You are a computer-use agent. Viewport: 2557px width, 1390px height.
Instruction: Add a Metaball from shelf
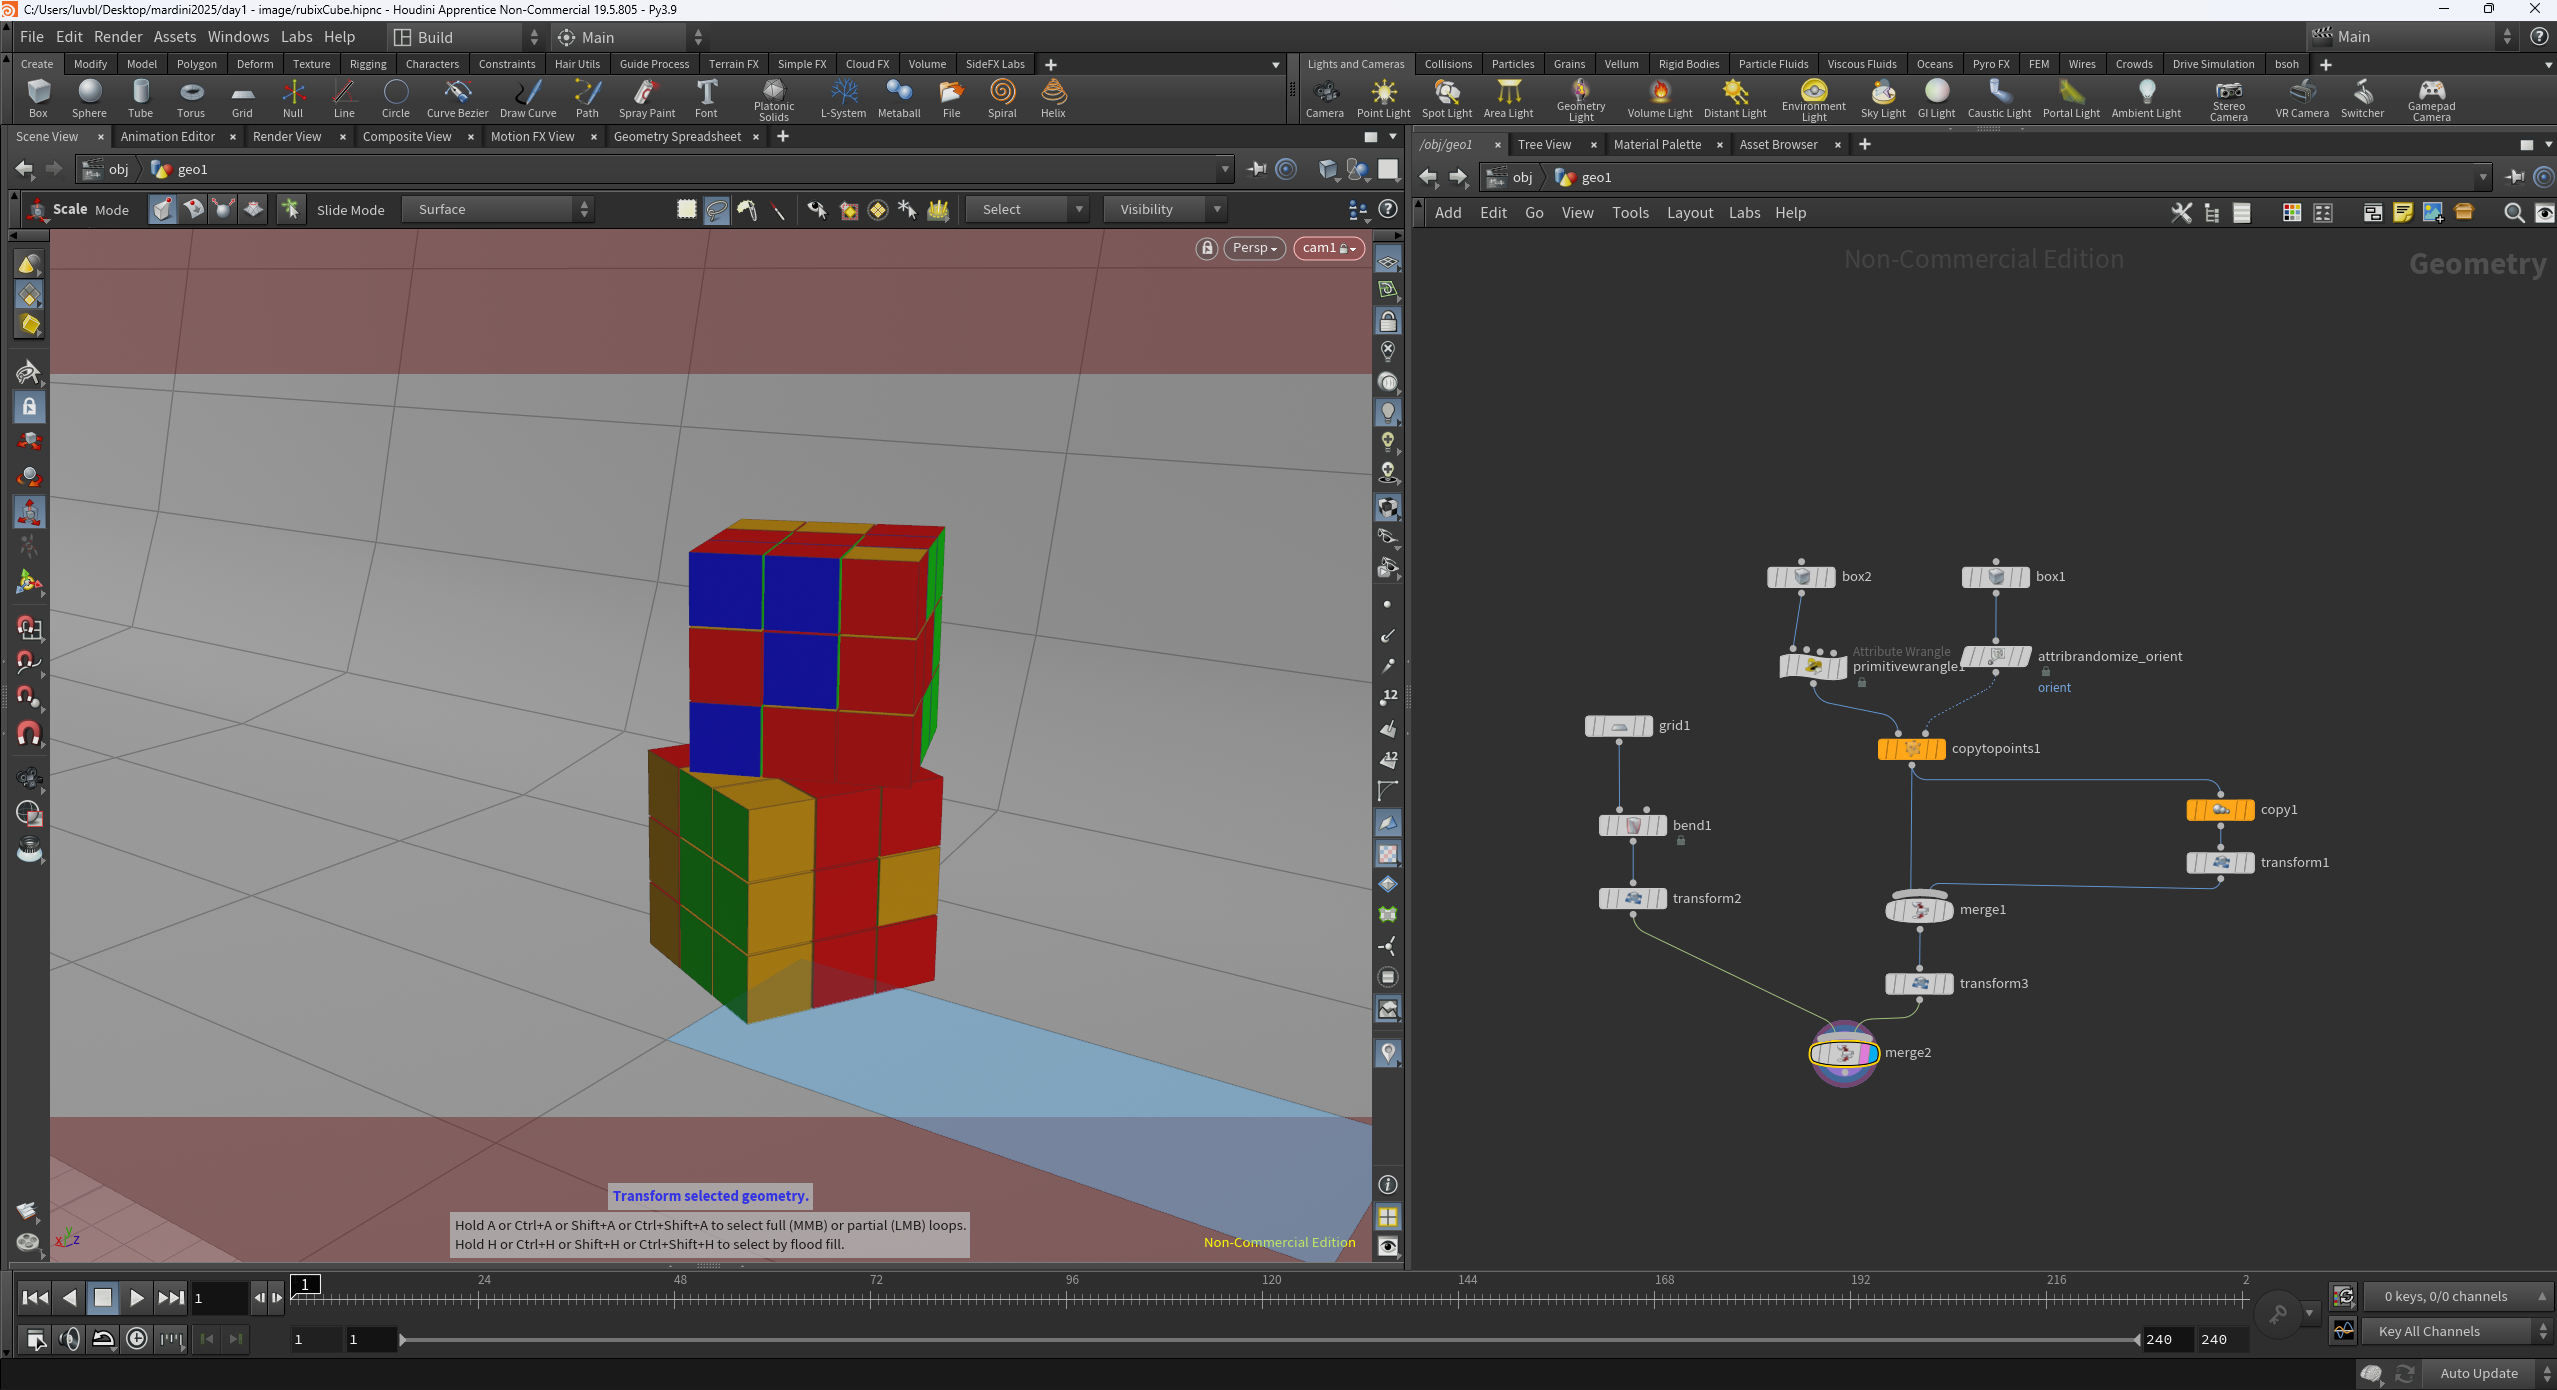point(898,98)
